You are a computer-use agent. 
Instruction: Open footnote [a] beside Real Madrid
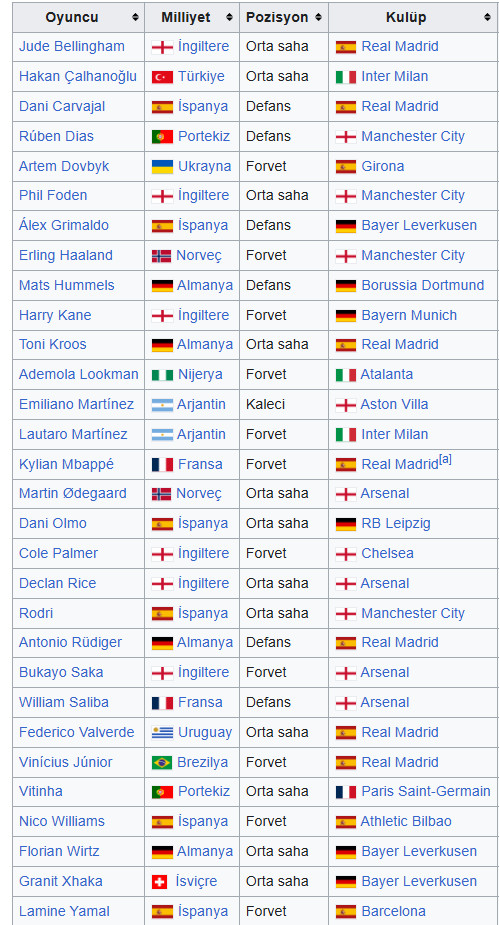445,460
